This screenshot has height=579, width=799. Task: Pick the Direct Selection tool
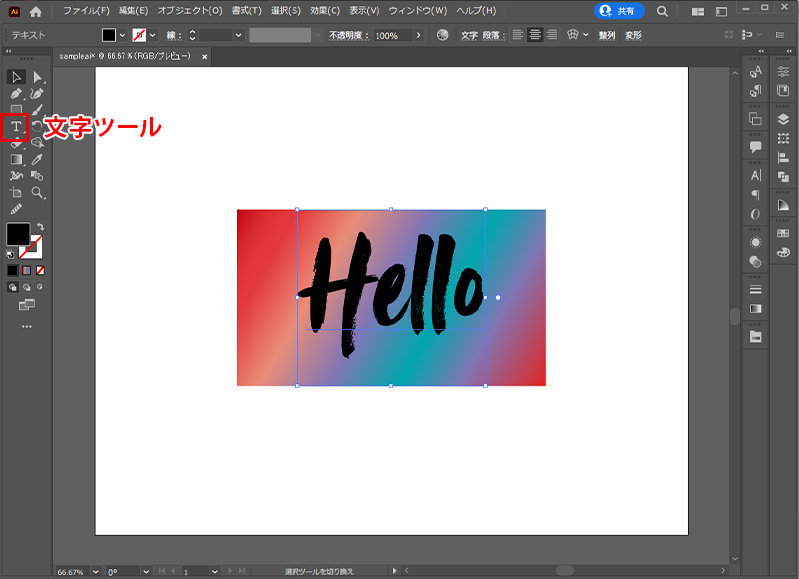pyautogui.click(x=37, y=77)
